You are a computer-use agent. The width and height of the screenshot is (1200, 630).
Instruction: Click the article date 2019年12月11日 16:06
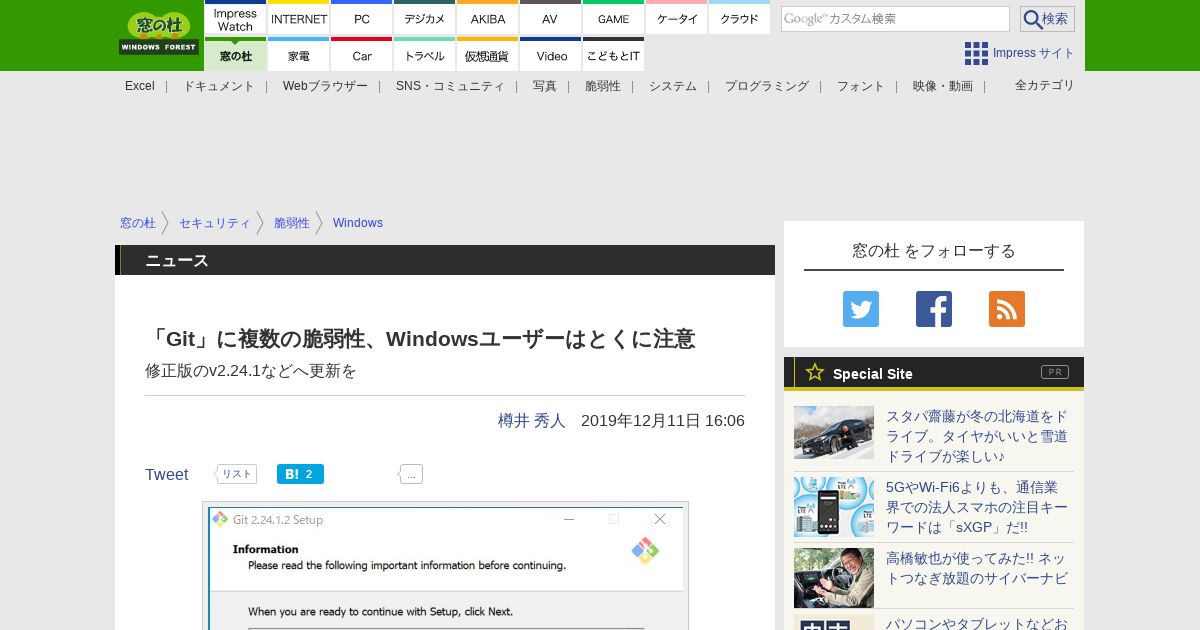663,421
